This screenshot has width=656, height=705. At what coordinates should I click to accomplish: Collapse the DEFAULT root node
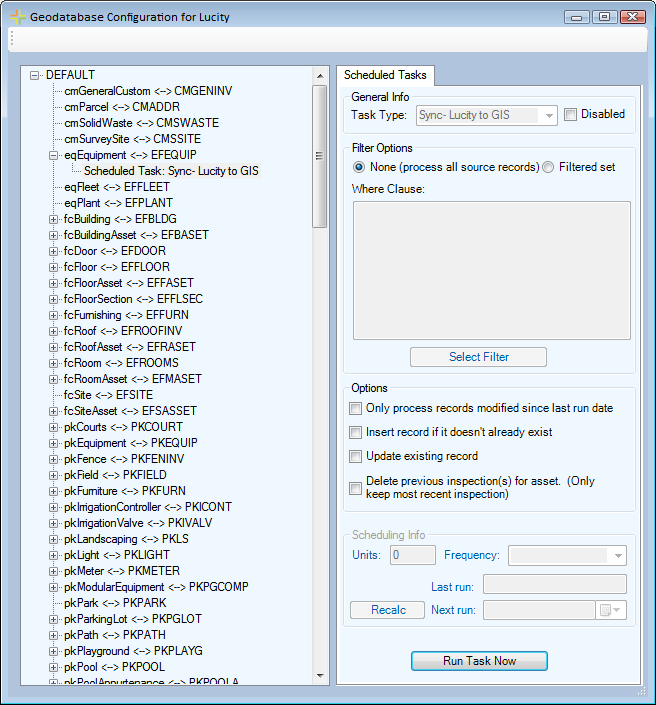[x=35, y=75]
